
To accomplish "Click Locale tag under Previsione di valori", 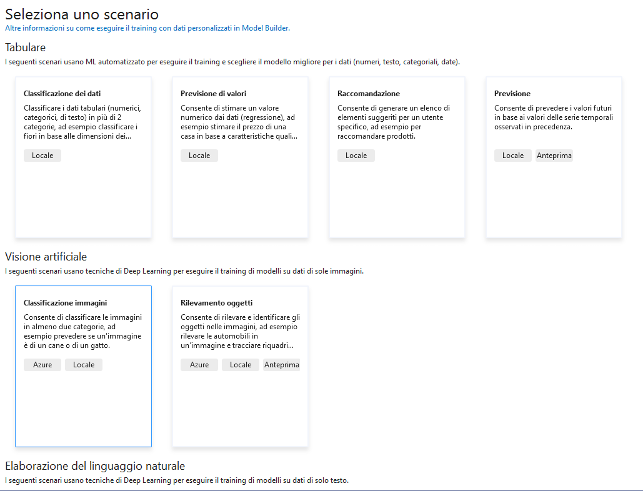I will point(200,155).
